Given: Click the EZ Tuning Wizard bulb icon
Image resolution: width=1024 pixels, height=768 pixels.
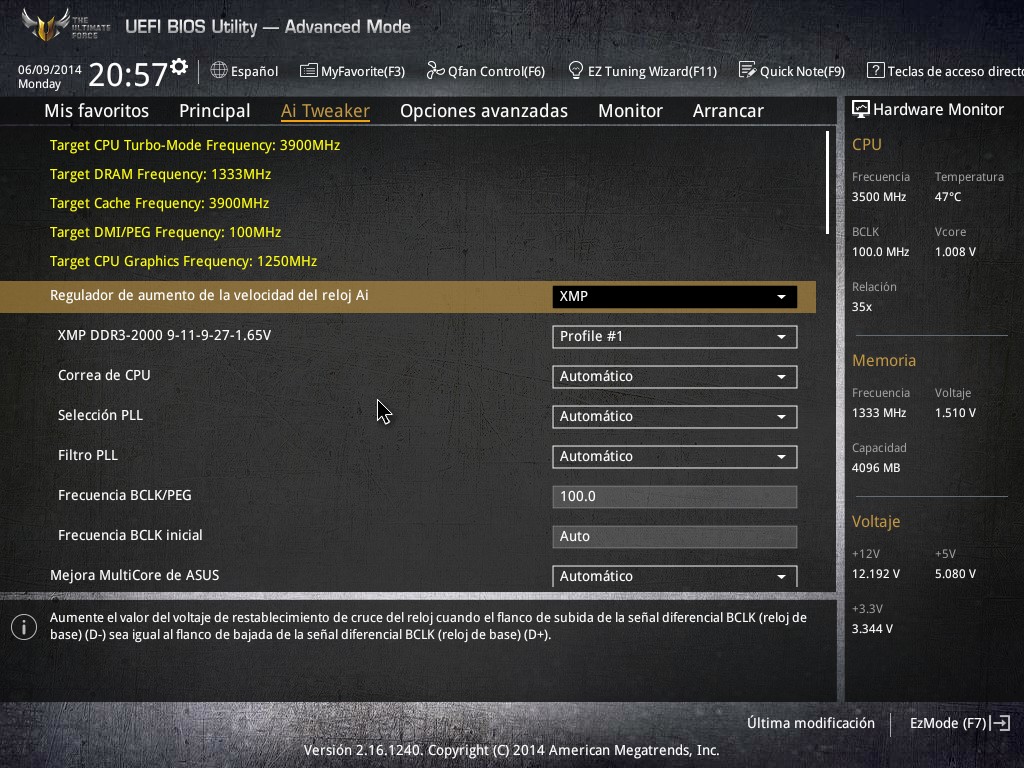Looking at the screenshot, I should pos(575,71).
